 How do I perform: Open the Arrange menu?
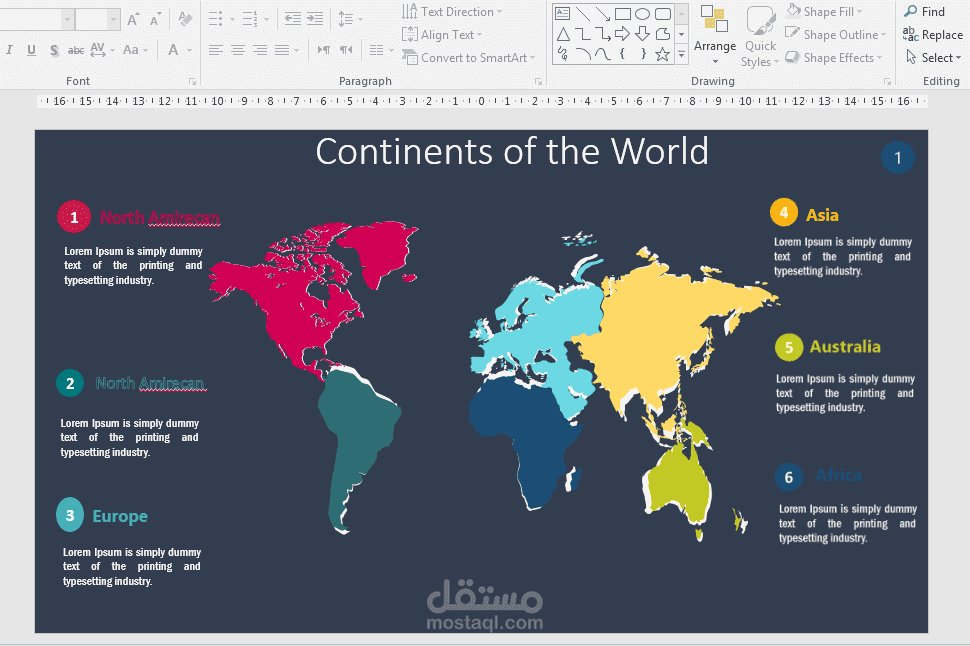(x=715, y=35)
